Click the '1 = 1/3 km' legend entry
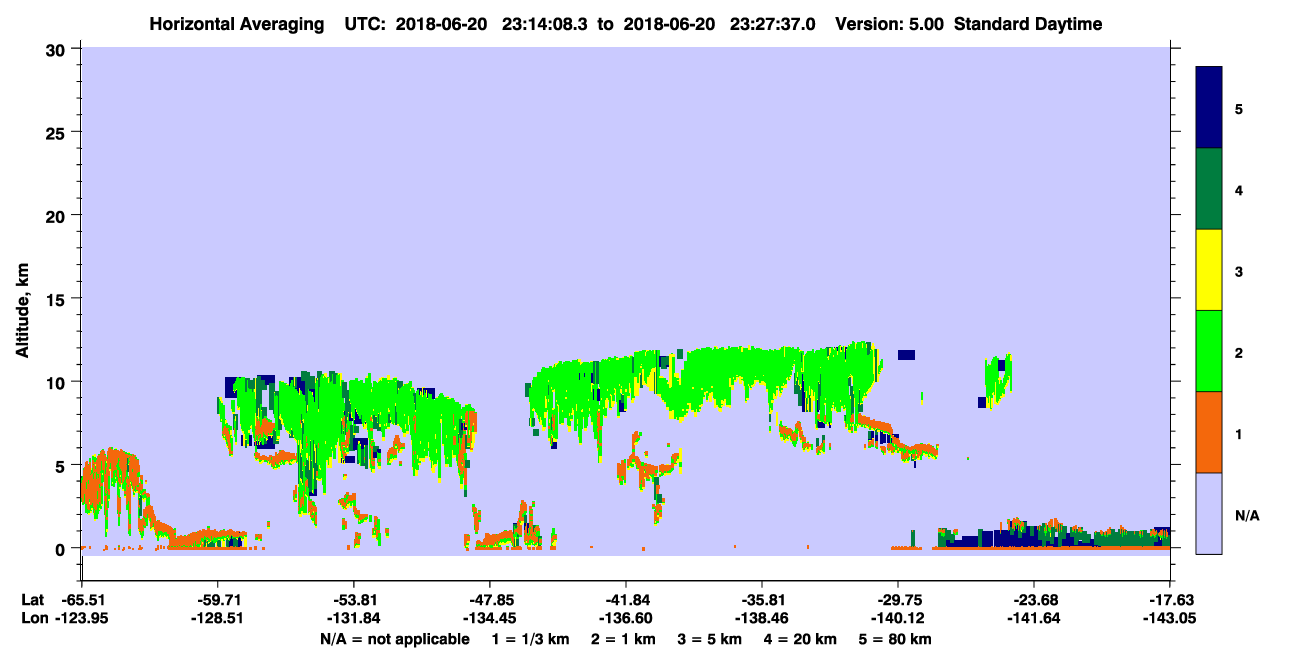 [x=531, y=639]
